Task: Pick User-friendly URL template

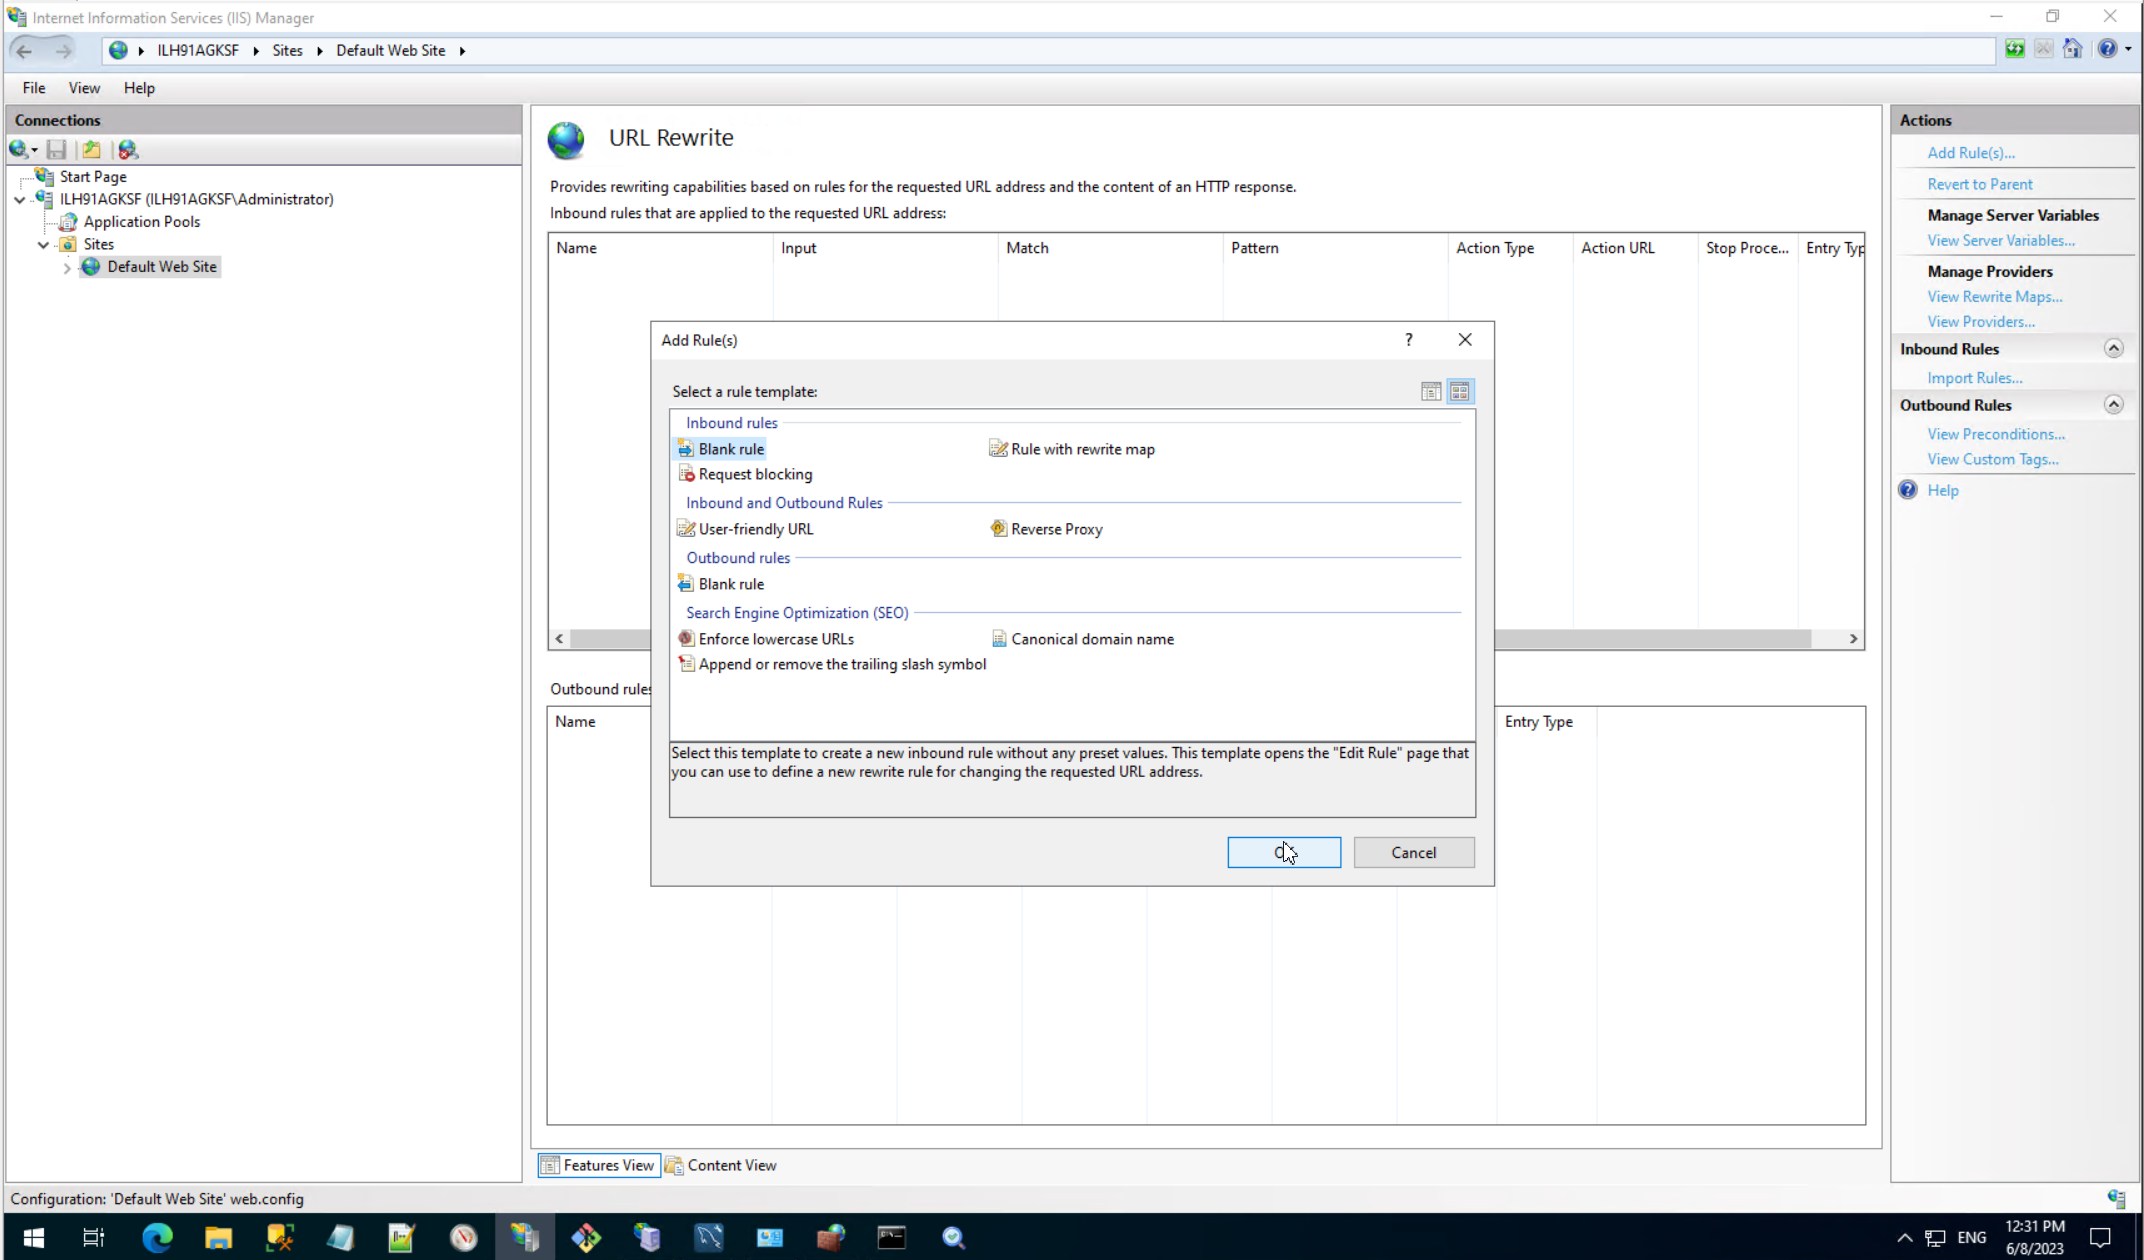Action: [x=754, y=529]
